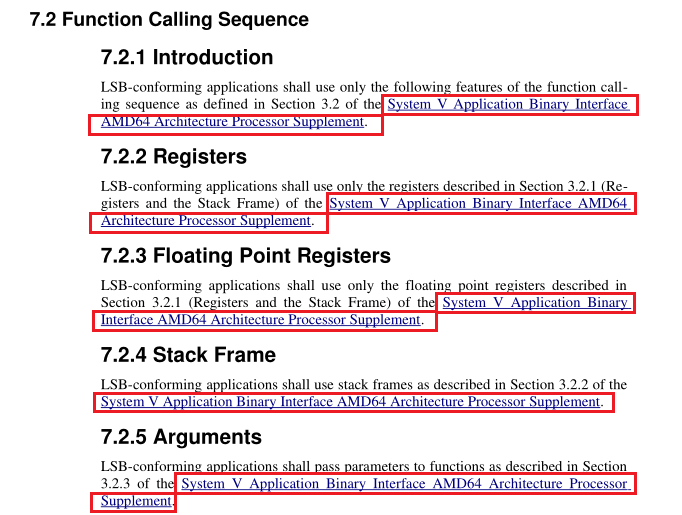Open the ABI supplement link under Introduction
This screenshot has height=515, width=682.
[508, 104]
